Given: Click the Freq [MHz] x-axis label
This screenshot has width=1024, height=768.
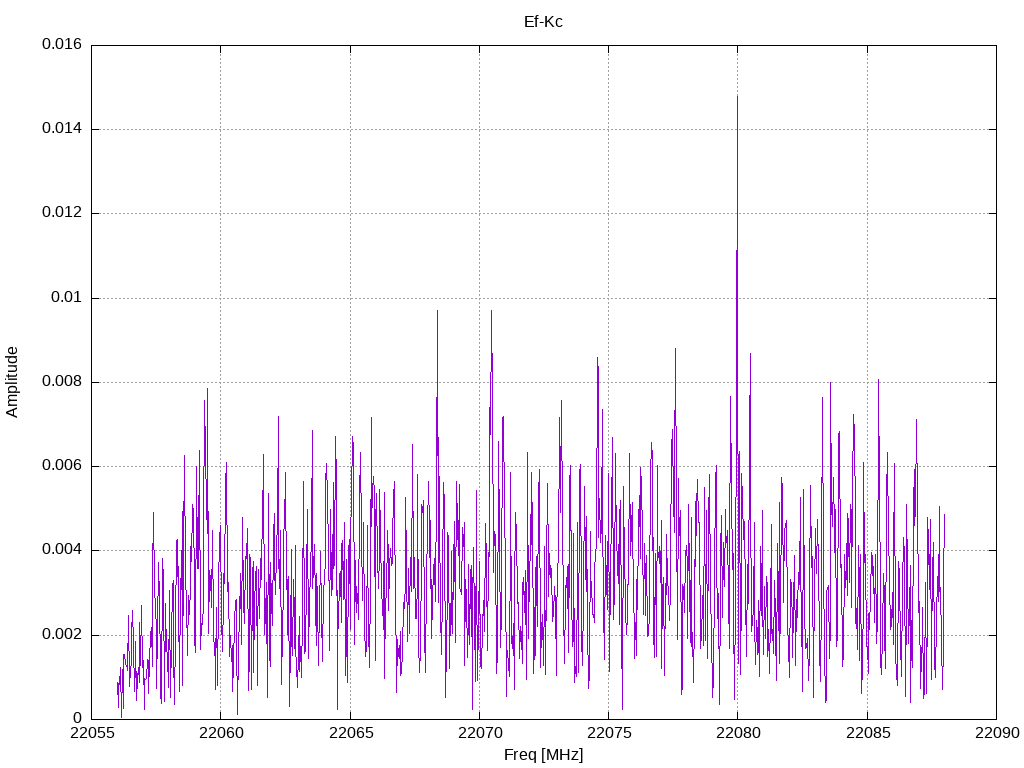Looking at the screenshot, I should tap(543, 755).
